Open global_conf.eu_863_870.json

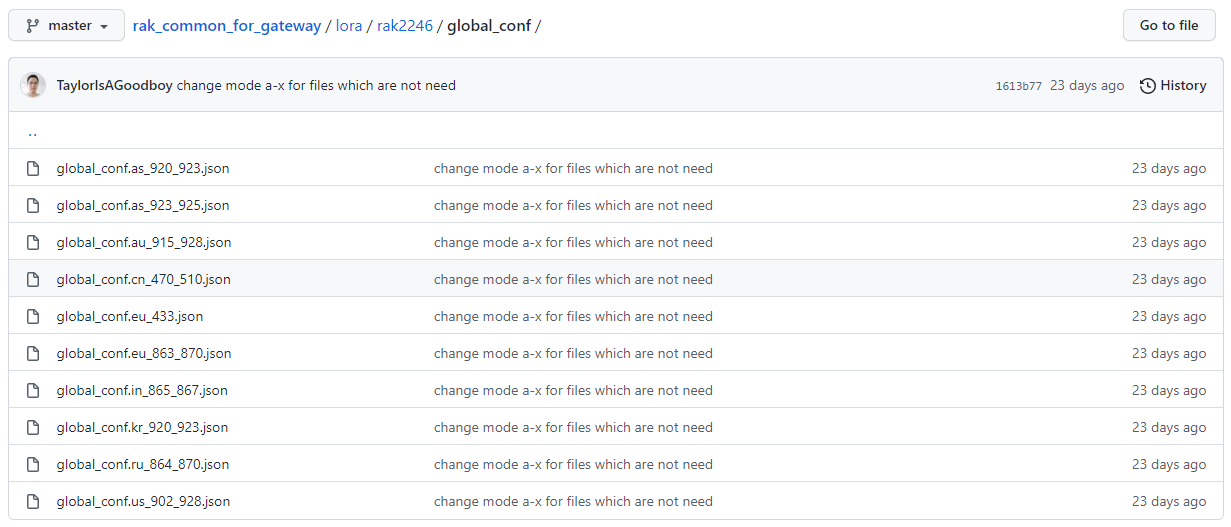click(144, 353)
